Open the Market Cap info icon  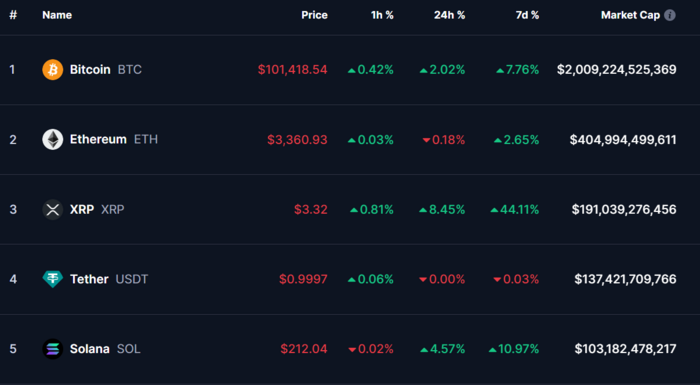(670, 15)
